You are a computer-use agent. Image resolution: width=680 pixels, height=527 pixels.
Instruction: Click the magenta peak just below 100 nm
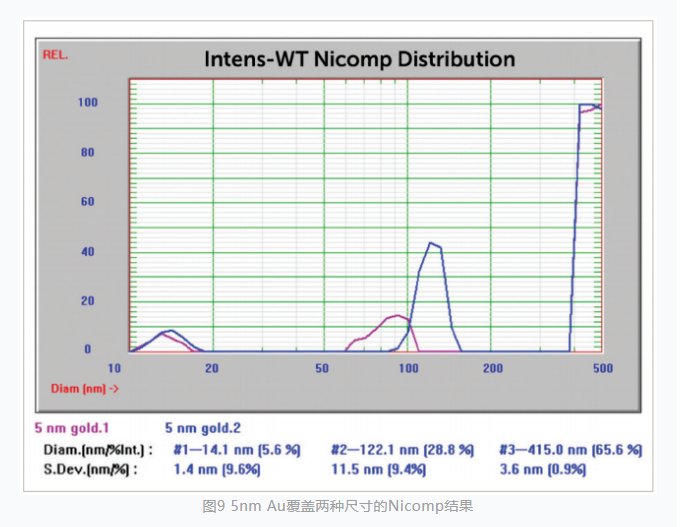[x=398, y=316]
